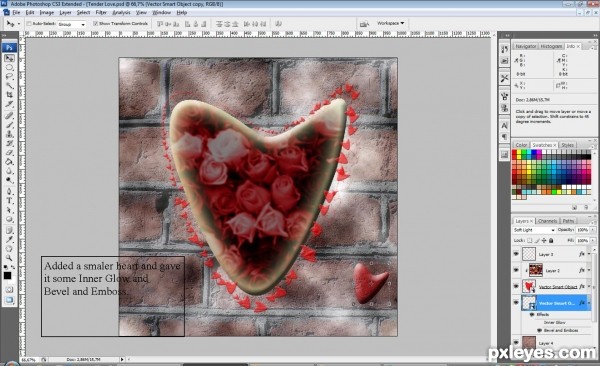This screenshot has height=366, width=600.
Task: Switch to the Channels tab
Action: coord(547,221)
